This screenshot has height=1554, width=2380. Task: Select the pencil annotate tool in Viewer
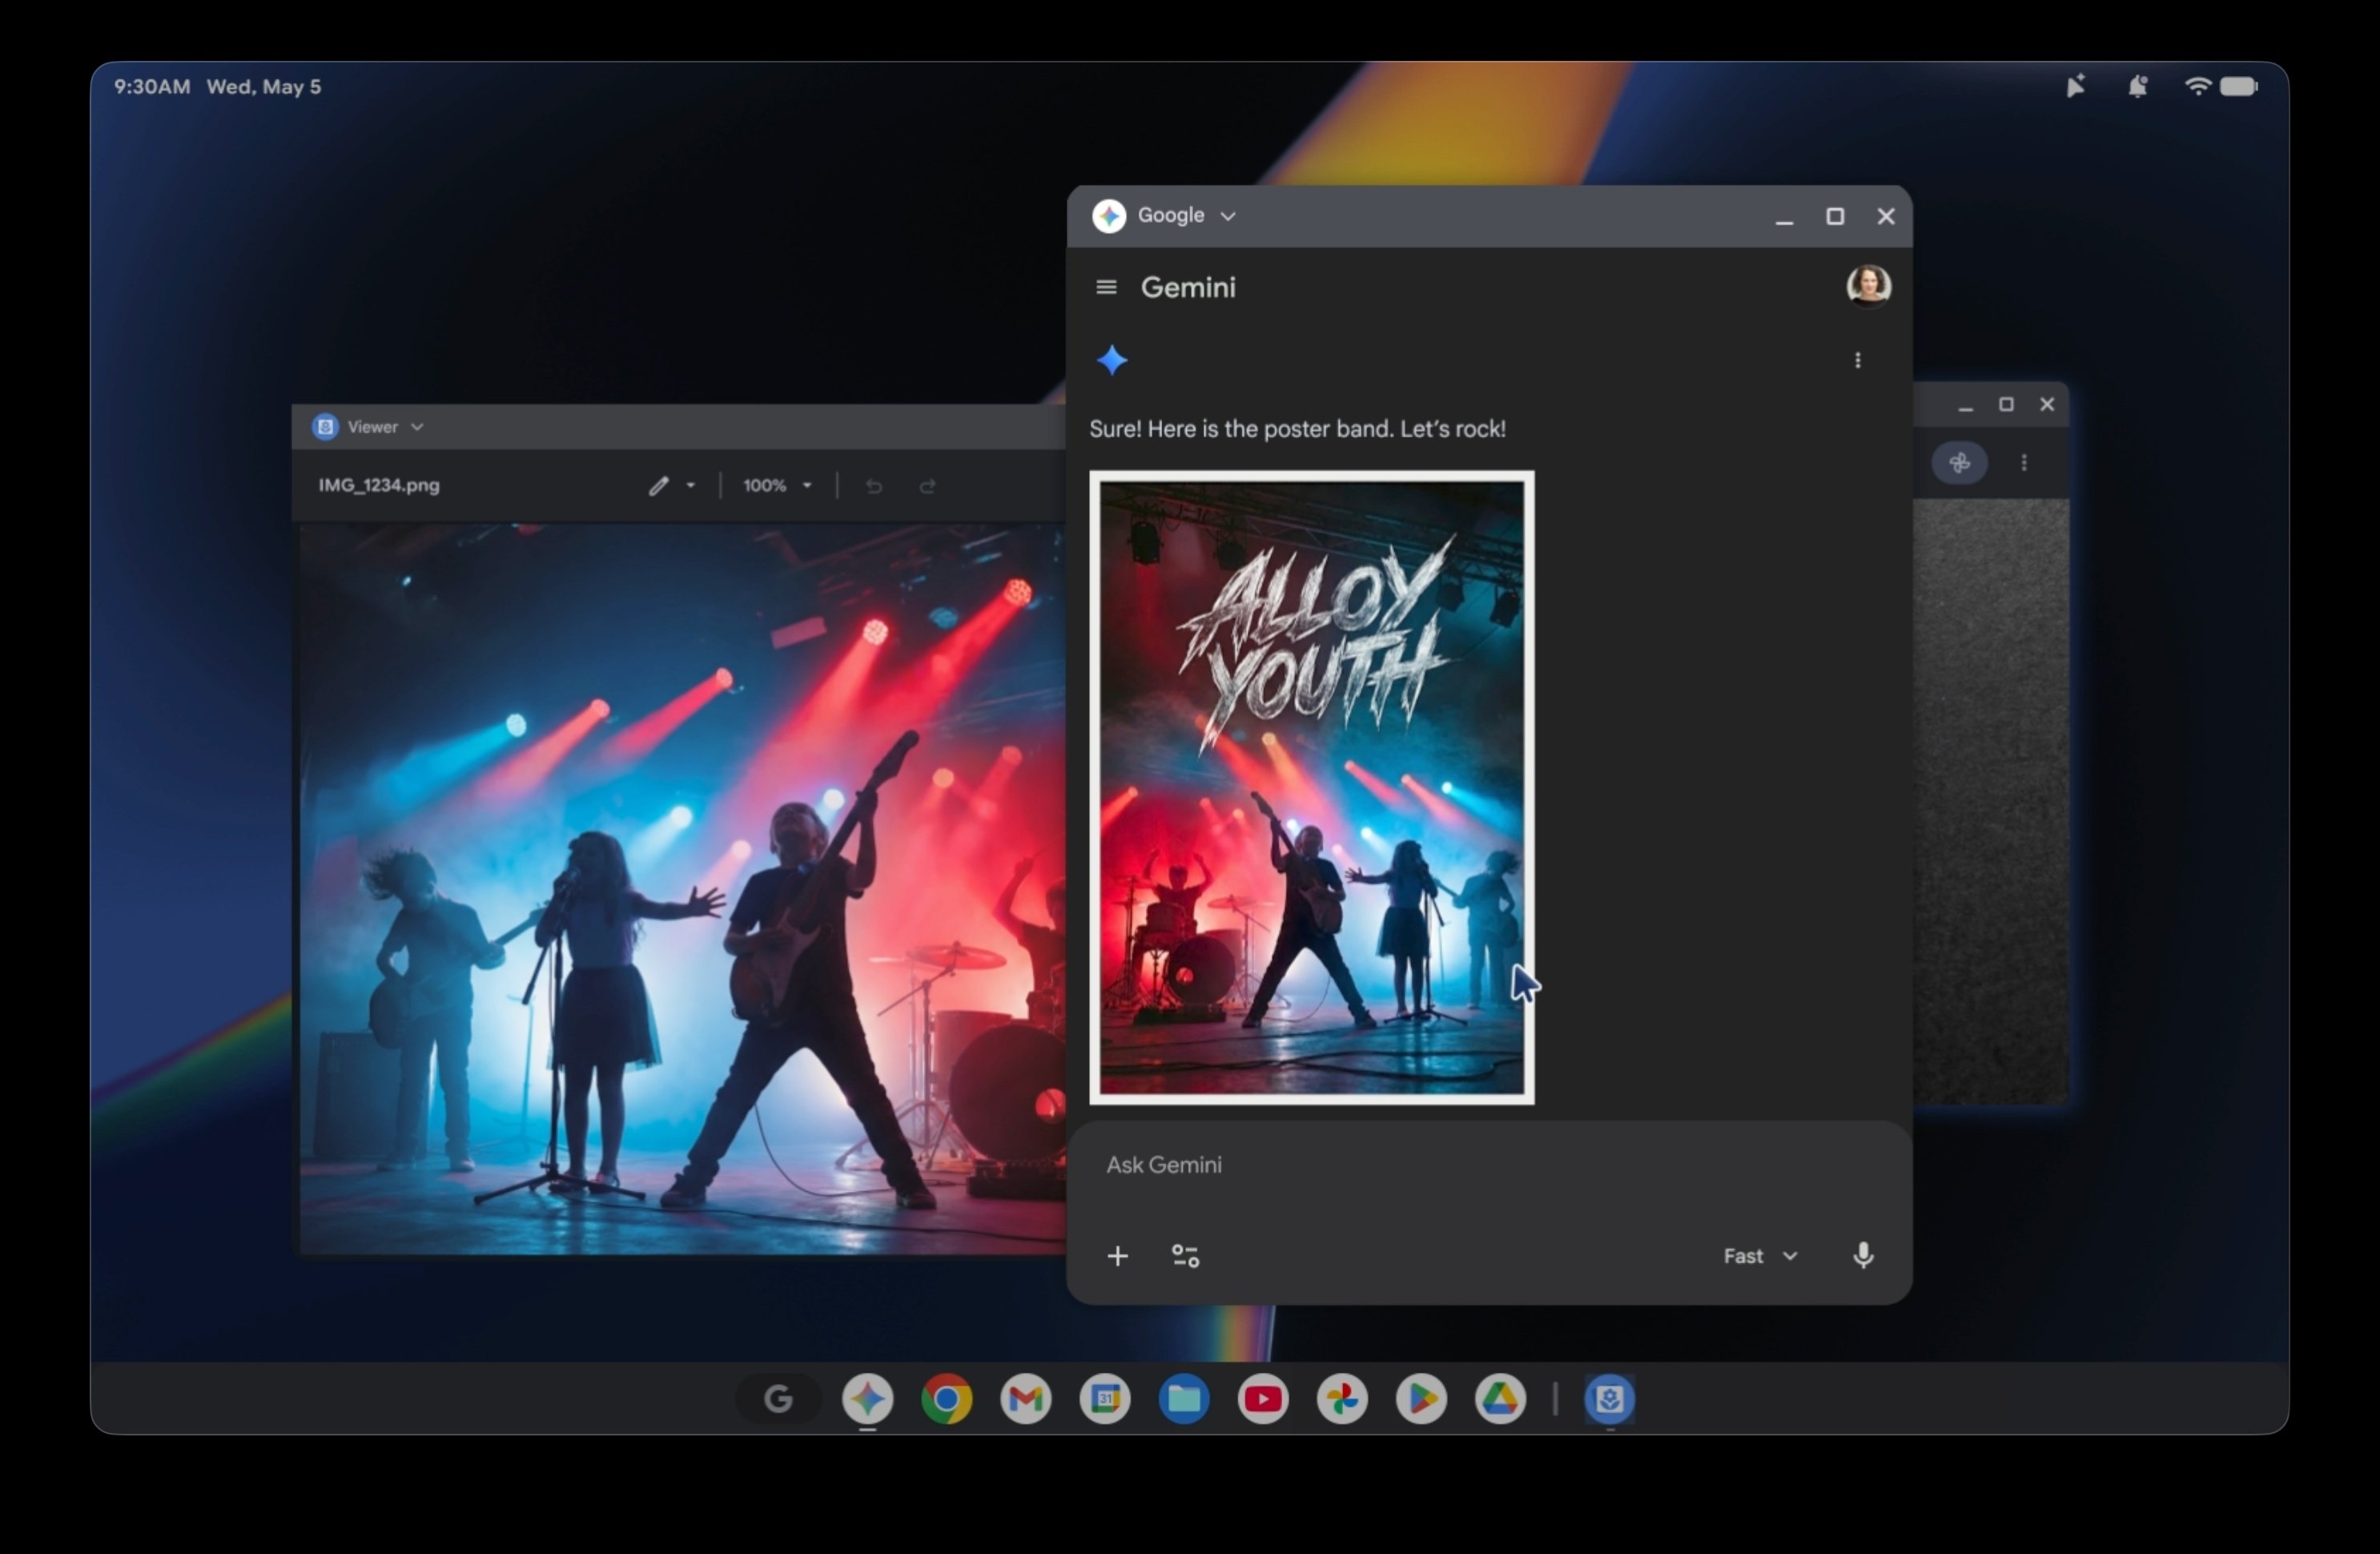pyautogui.click(x=658, y=486)
